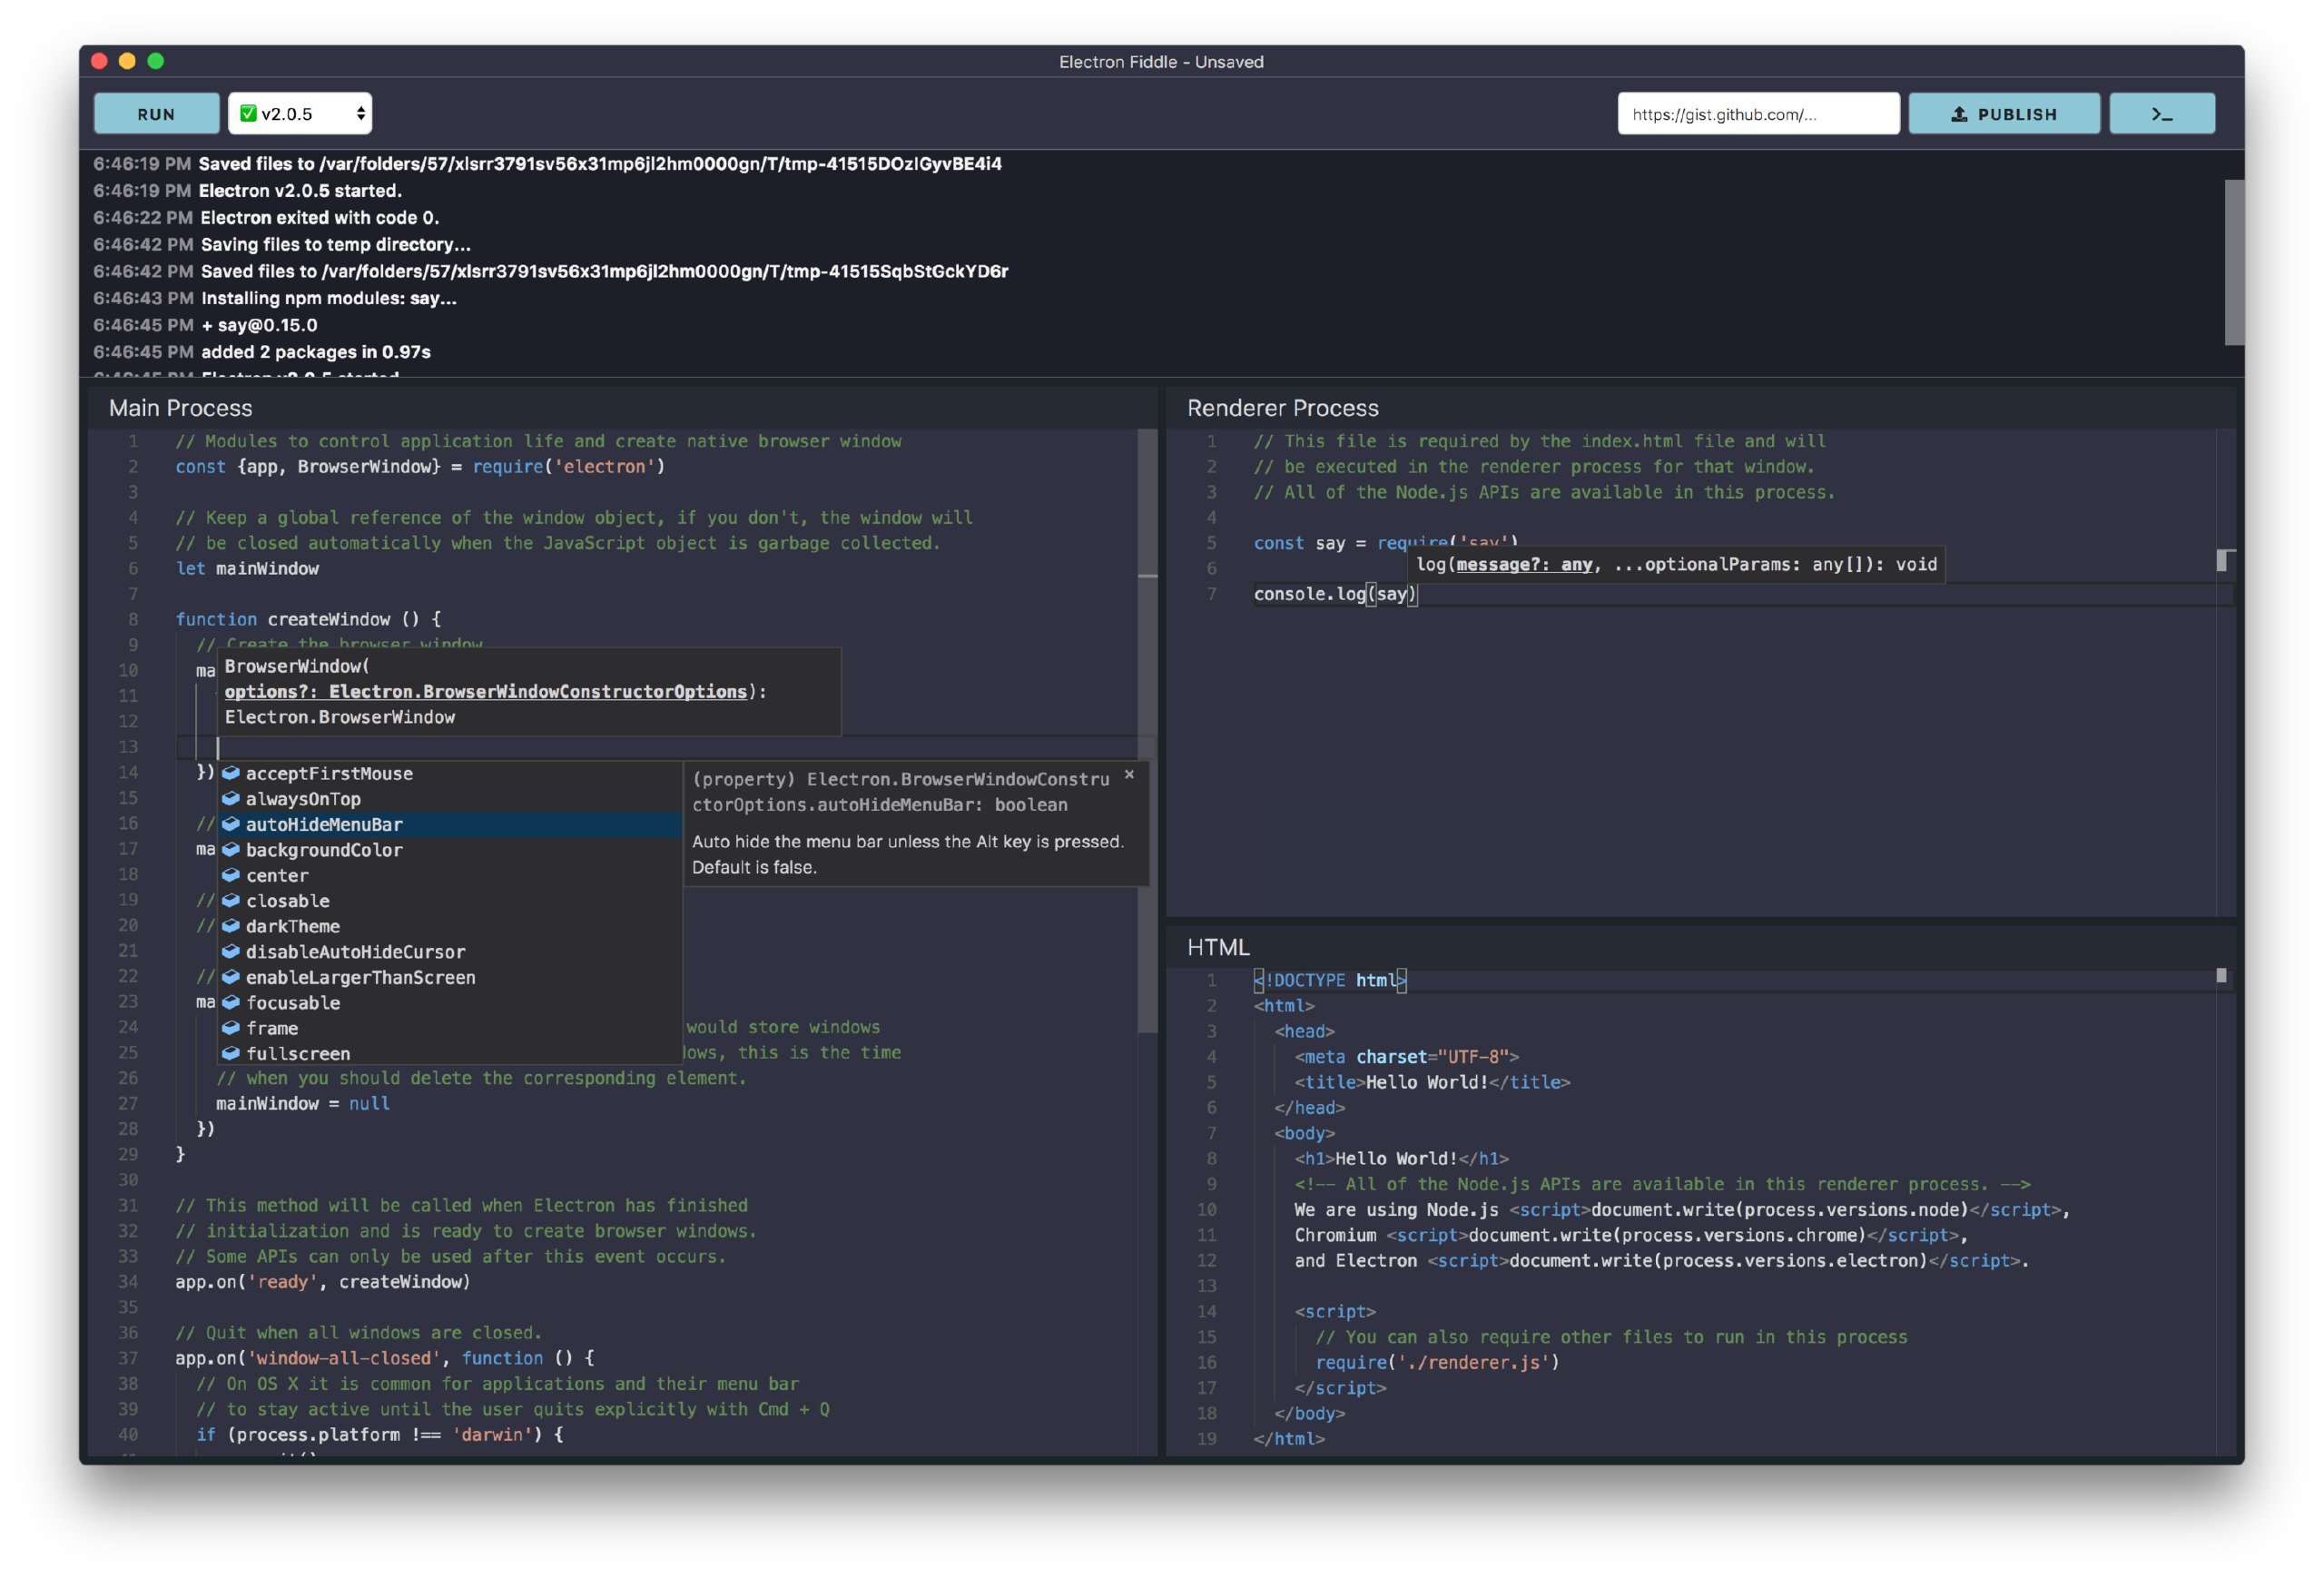The width and height of the screenshot is (2324, 1578).
Task: Click the upload icon on Publish button
Action: [1959, 114]
